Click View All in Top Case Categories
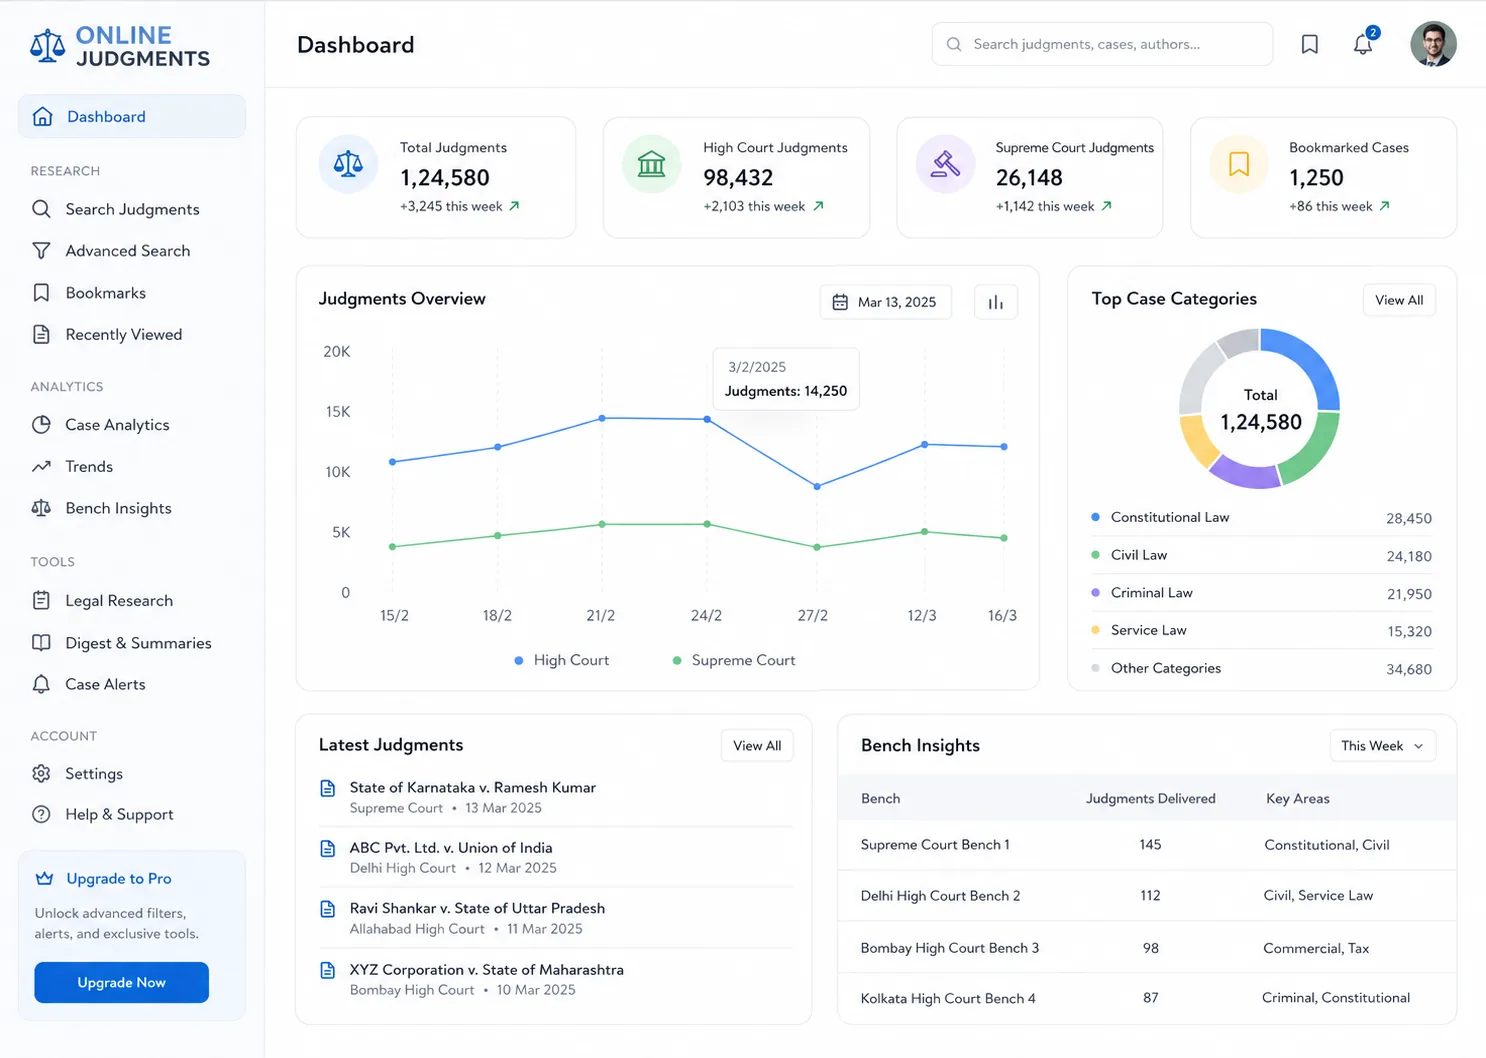The height and width of the screenshot is (1058, 1486). click(1399, 300)
